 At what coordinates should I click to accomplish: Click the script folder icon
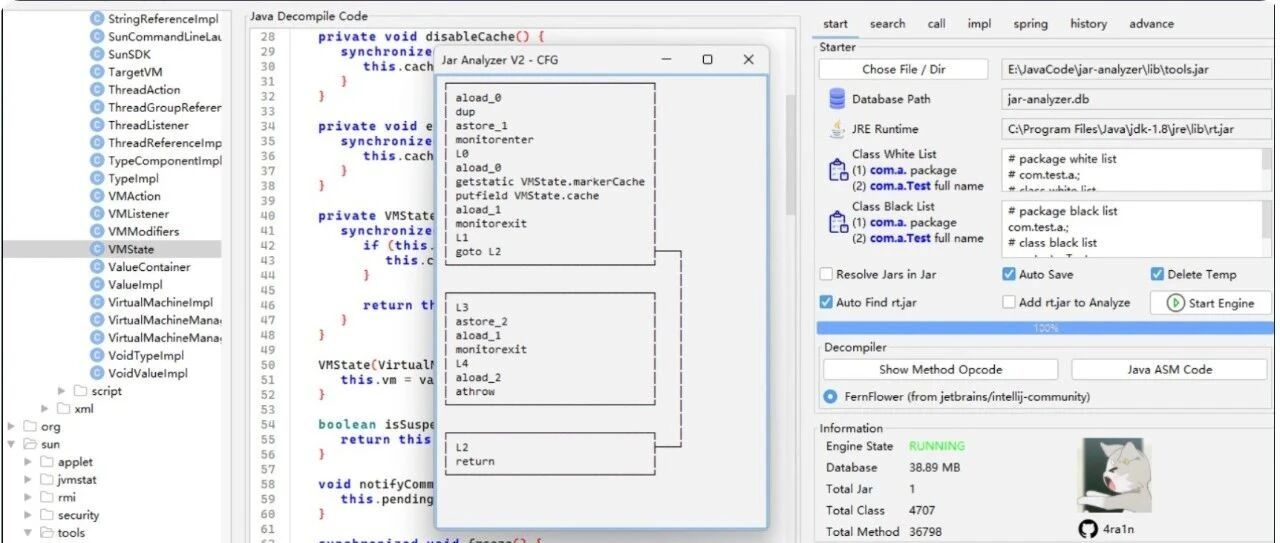[x=80, y=391]
